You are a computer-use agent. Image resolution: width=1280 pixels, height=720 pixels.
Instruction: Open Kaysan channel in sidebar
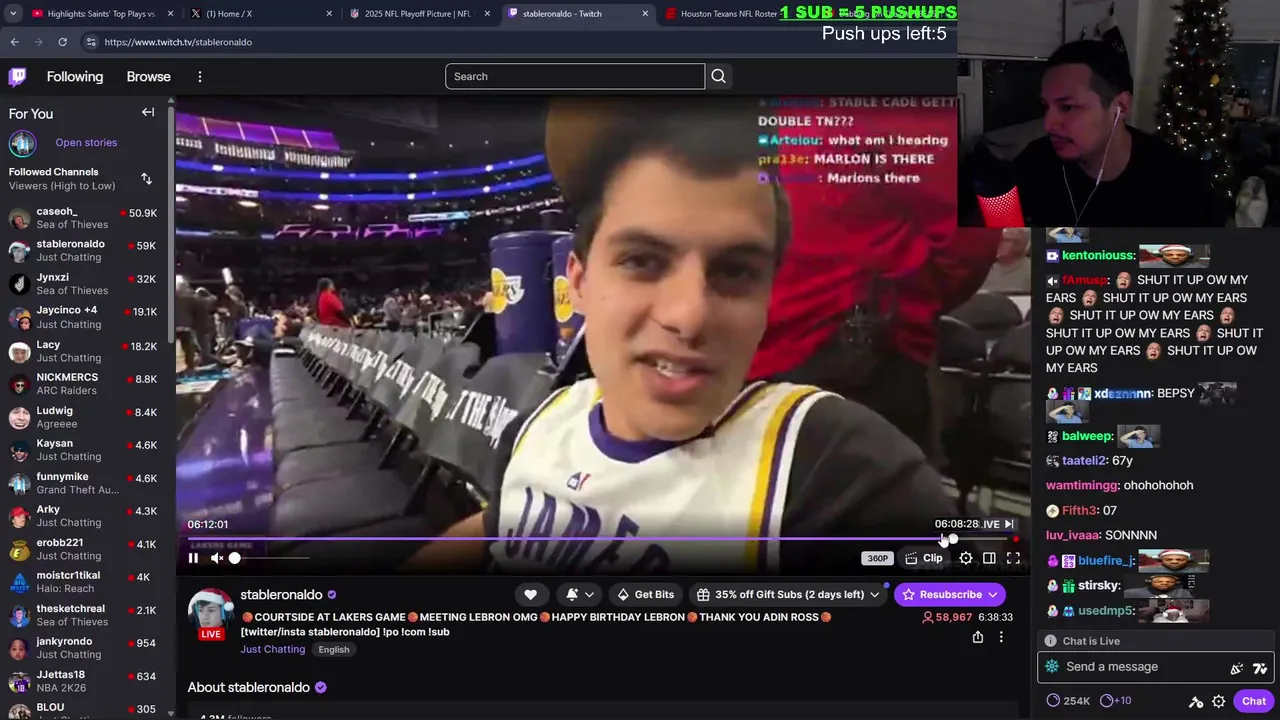[x=86, y=449]
